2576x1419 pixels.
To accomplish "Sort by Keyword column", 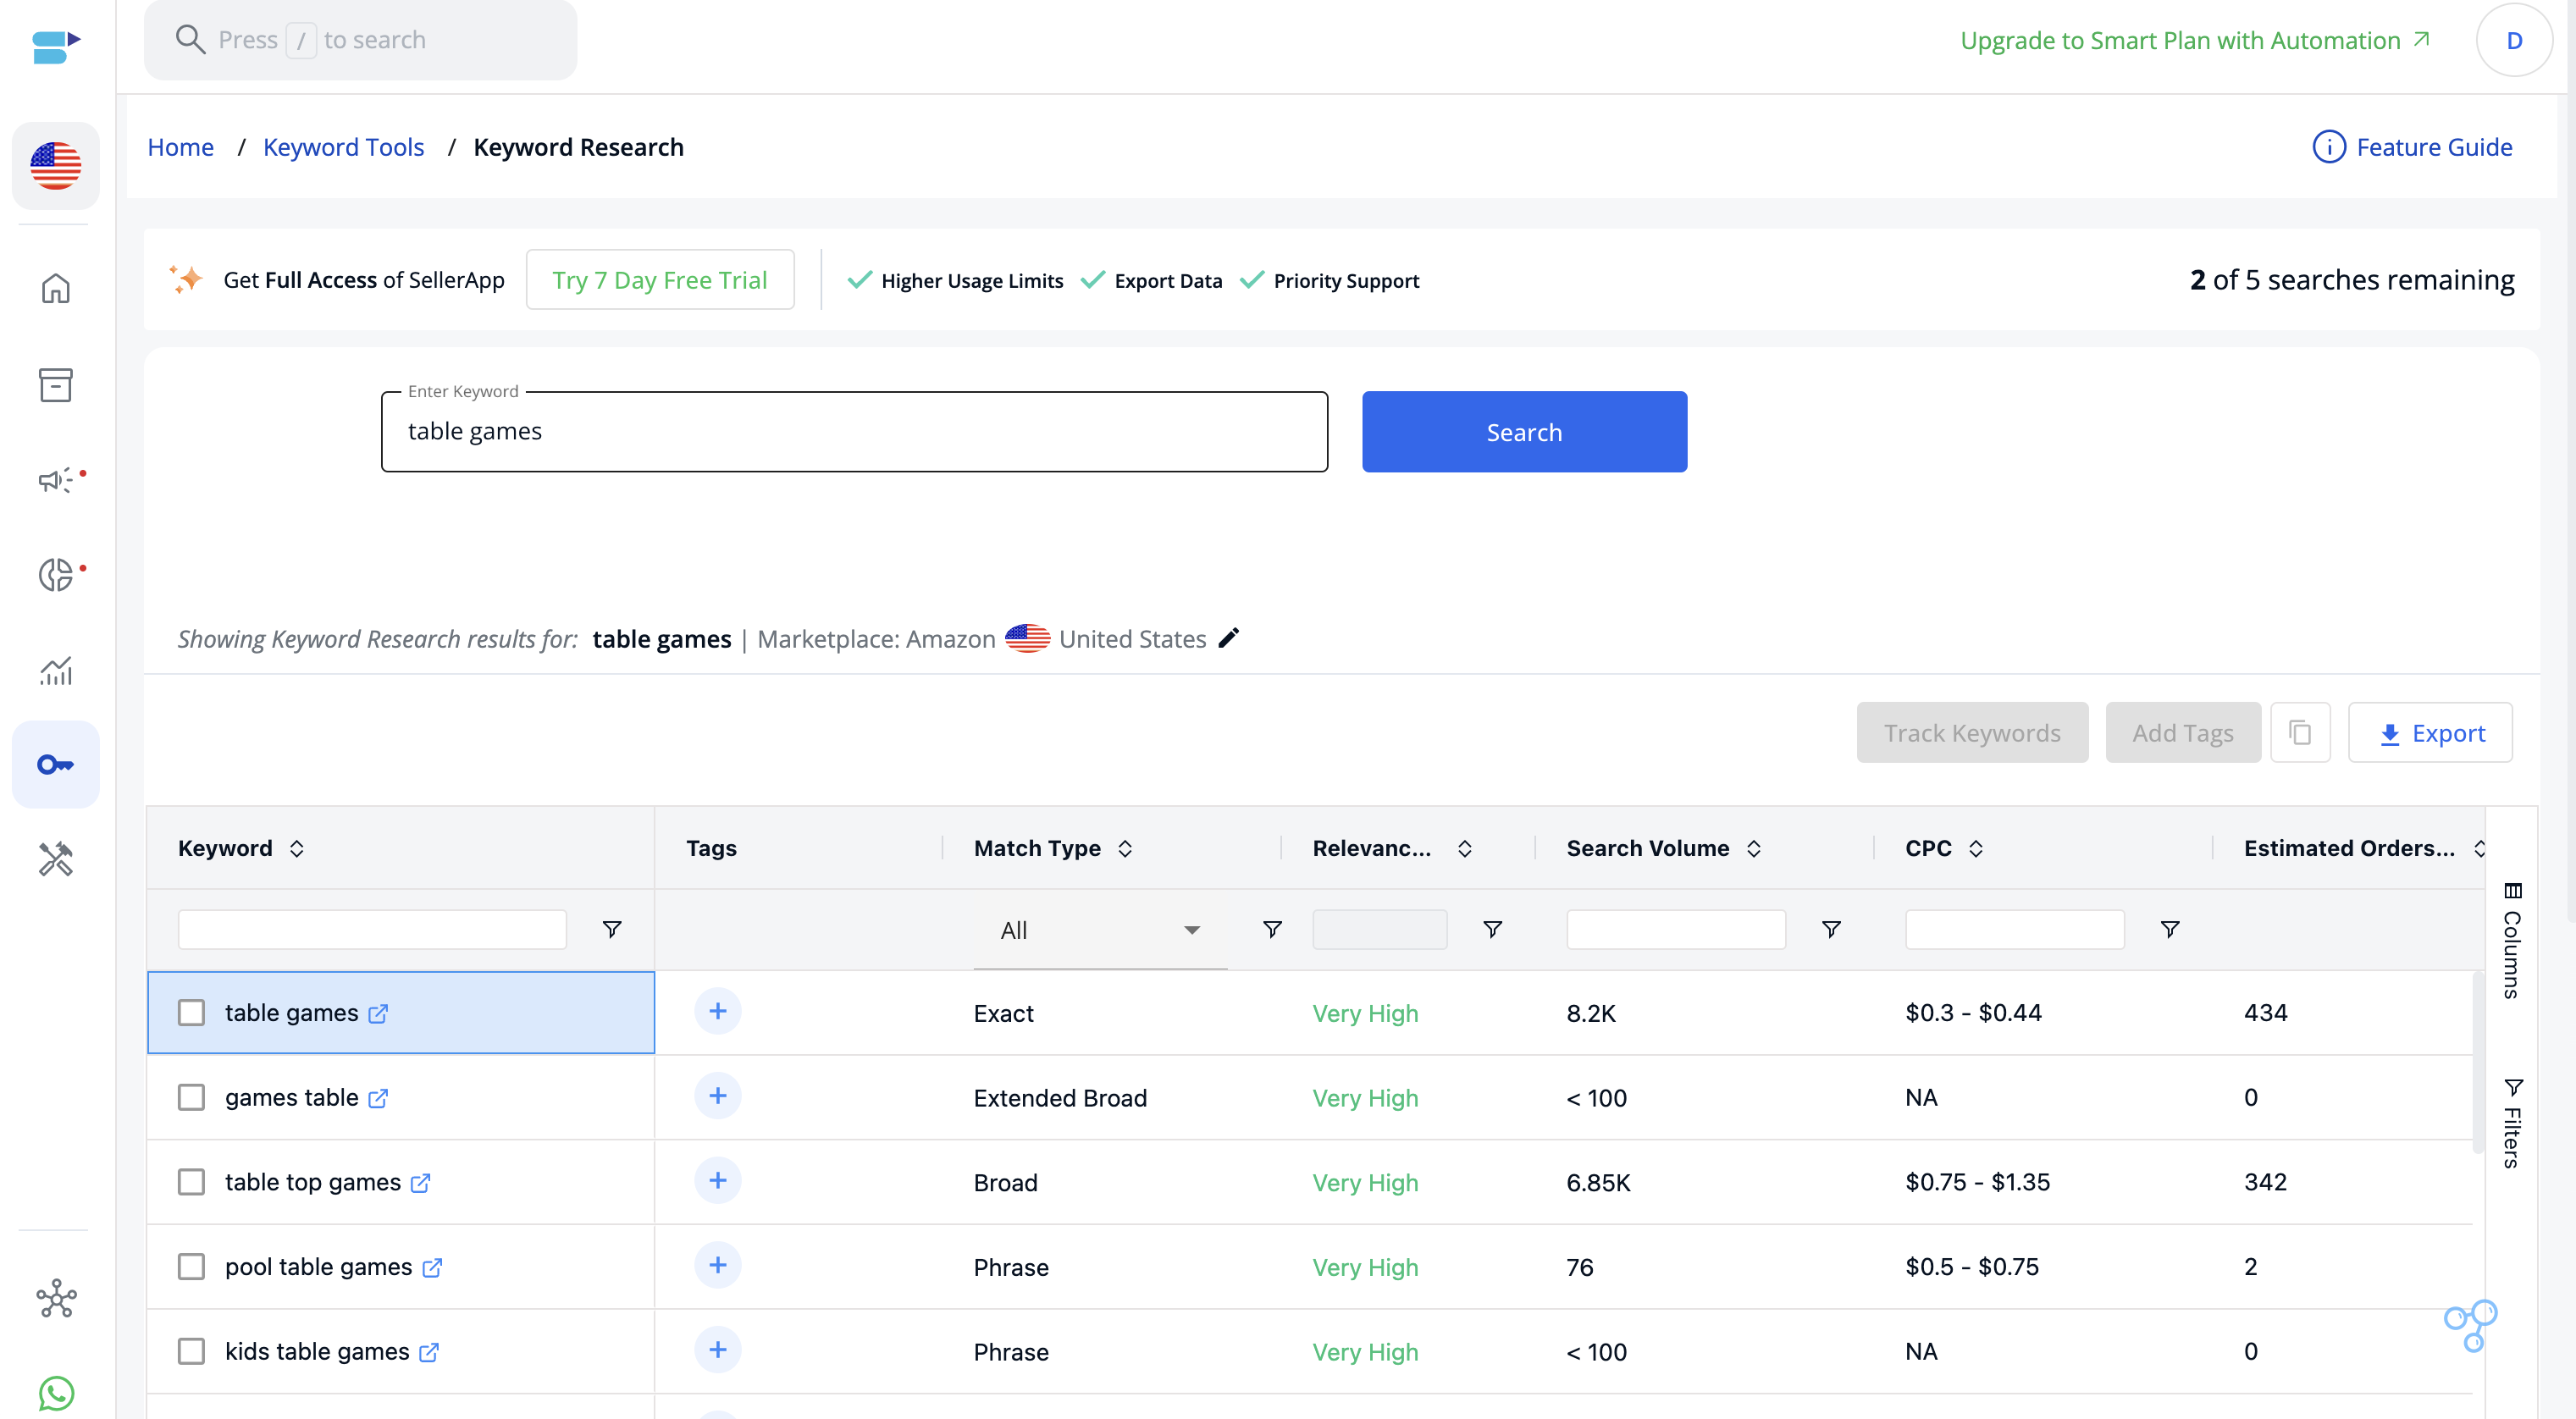I will click(296, 849).
